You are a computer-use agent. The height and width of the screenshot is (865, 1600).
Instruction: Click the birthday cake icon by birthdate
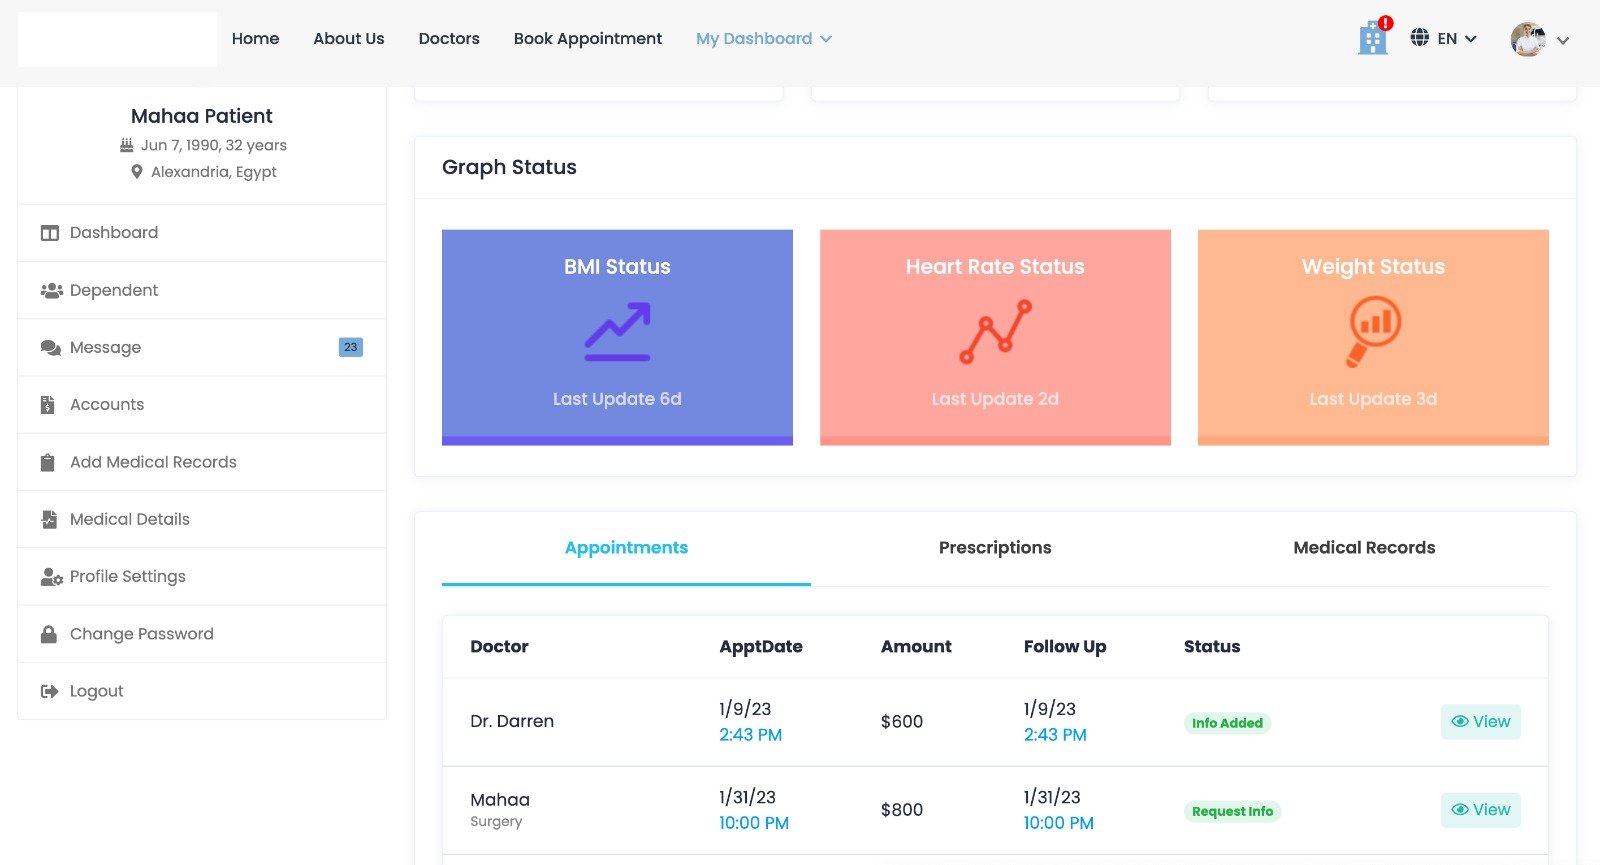click(x=126, y=145)
